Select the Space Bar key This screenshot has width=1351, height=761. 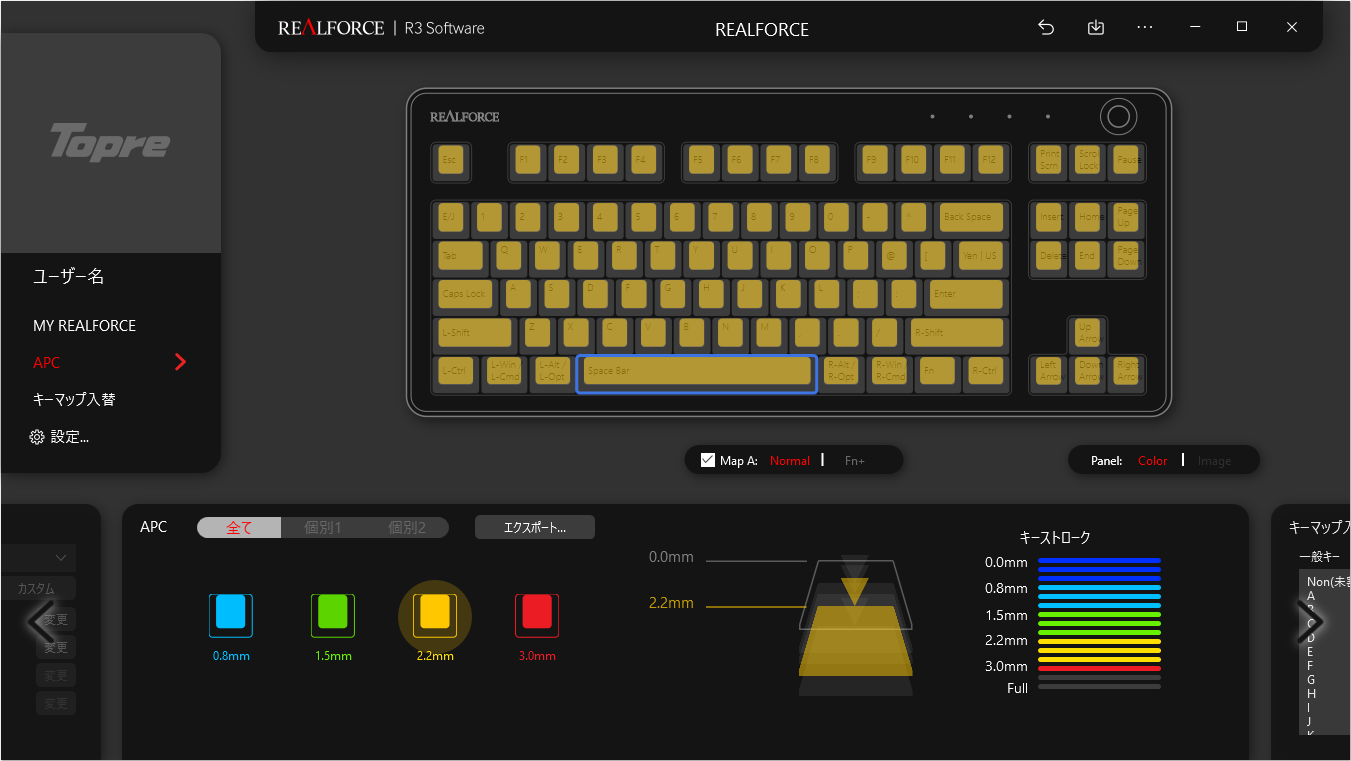[x=697, y=373]
